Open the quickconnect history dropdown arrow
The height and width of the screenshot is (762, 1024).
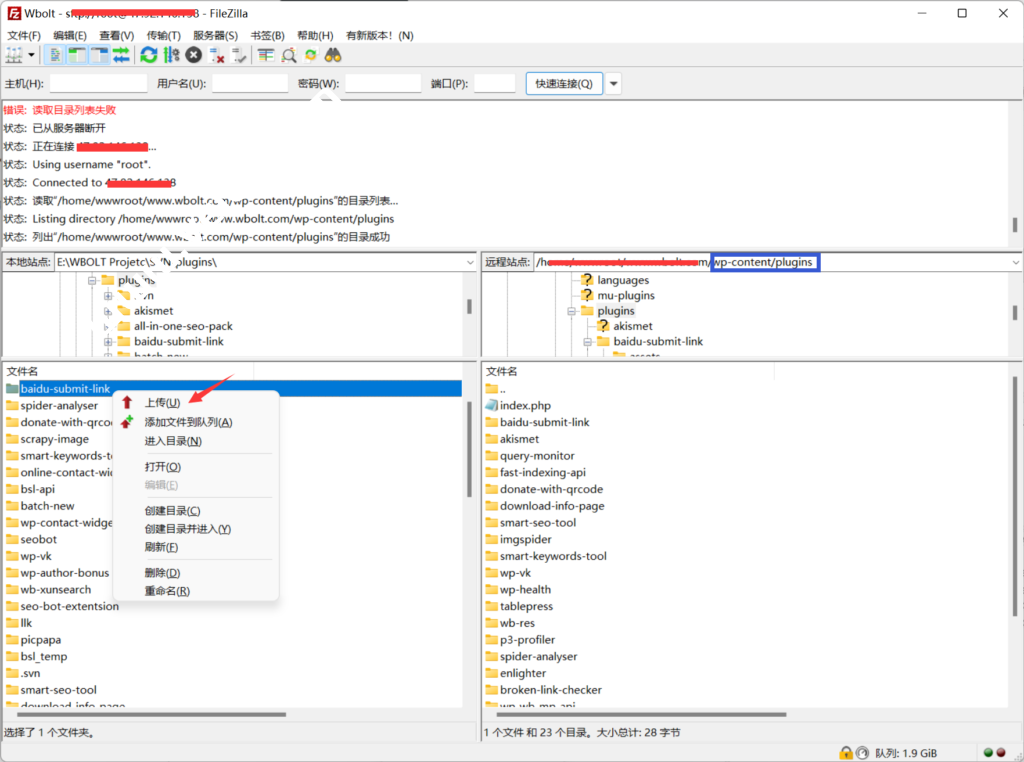(x=613, y=84)
